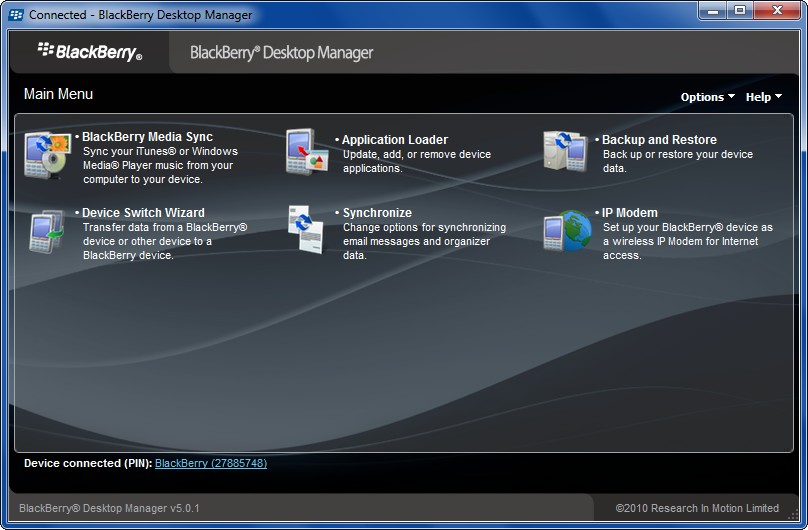Image resolution: width=808 pixels, height=530 pixels.
Task: Maximize the Desktop Manager window
Action: tap(740, 11)
